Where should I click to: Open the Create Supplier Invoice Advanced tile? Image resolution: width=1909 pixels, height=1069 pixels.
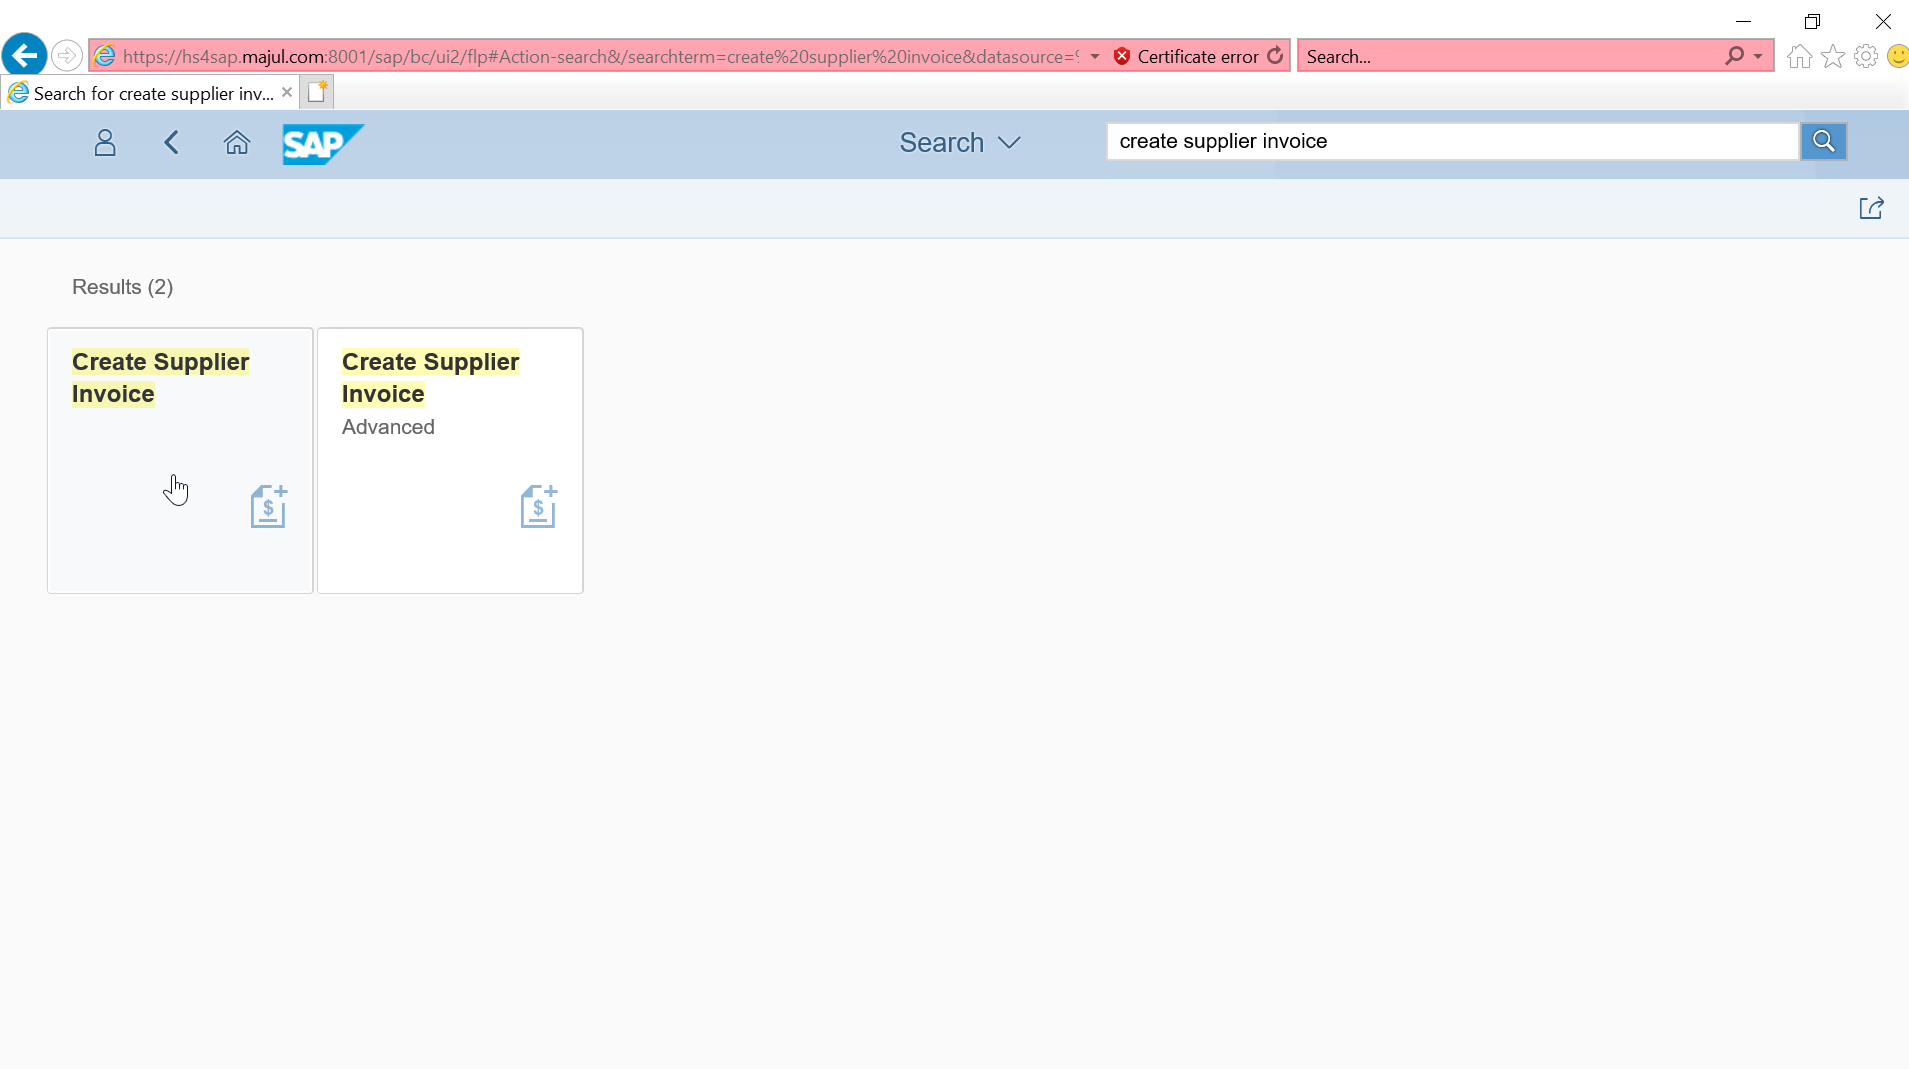click(x=450, y=460)
